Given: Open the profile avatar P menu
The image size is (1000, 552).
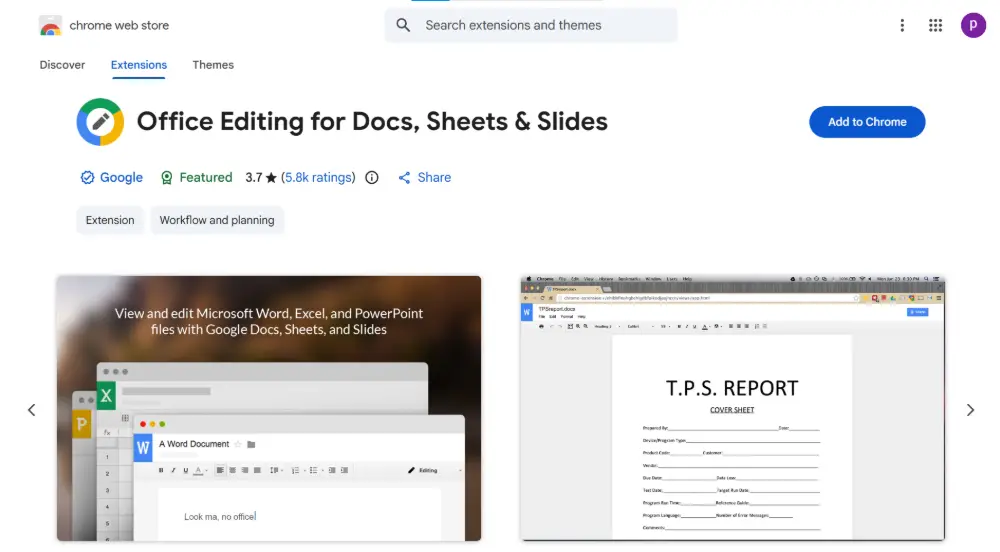Looking at the screenshot, I should tap(973, 25).
